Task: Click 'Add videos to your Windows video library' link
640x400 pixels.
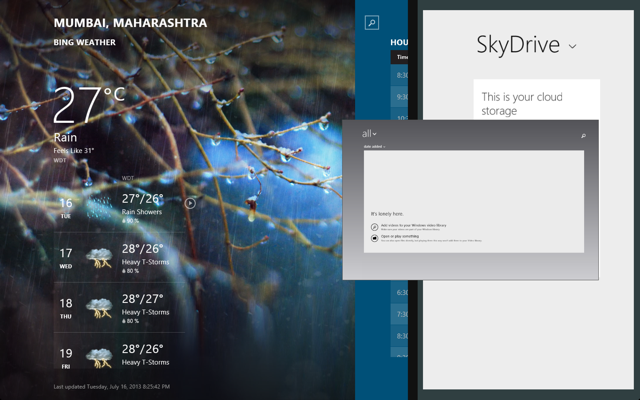Action: click(x=413, y=225)
